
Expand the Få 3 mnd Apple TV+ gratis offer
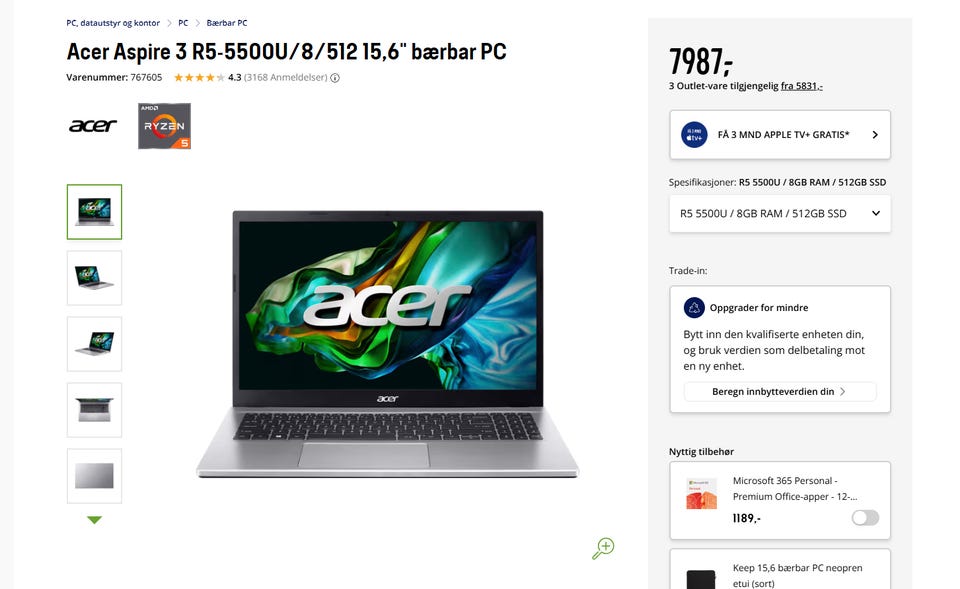coord(780,135)
